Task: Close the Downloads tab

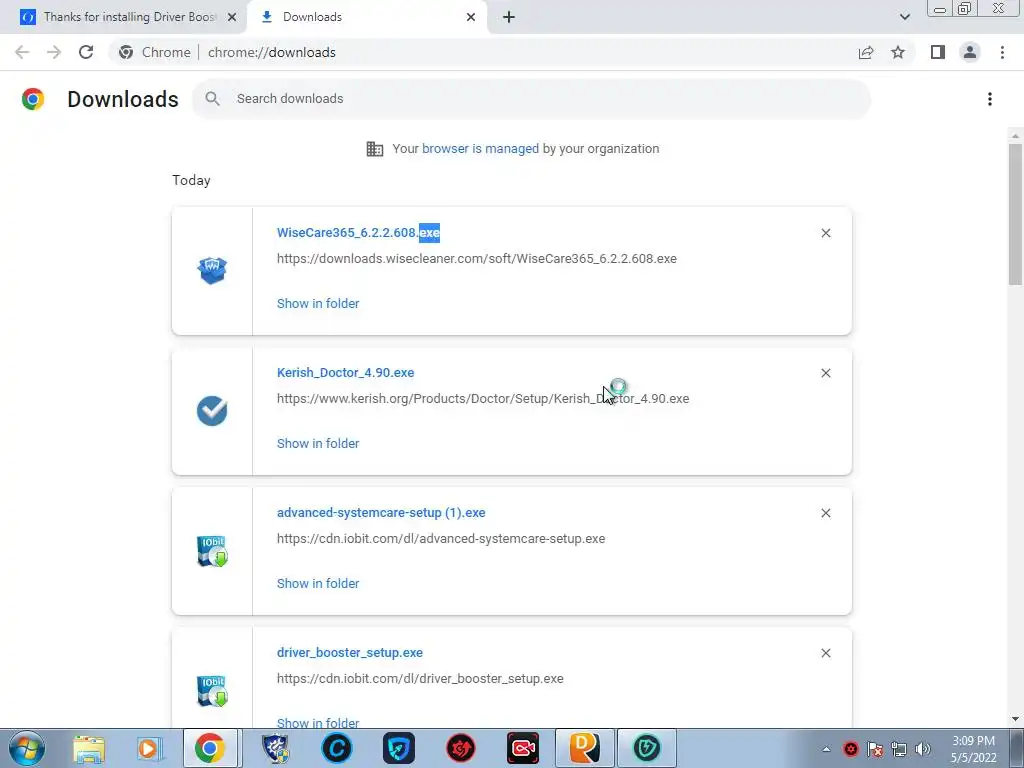Action: click(x=471, y=17)
